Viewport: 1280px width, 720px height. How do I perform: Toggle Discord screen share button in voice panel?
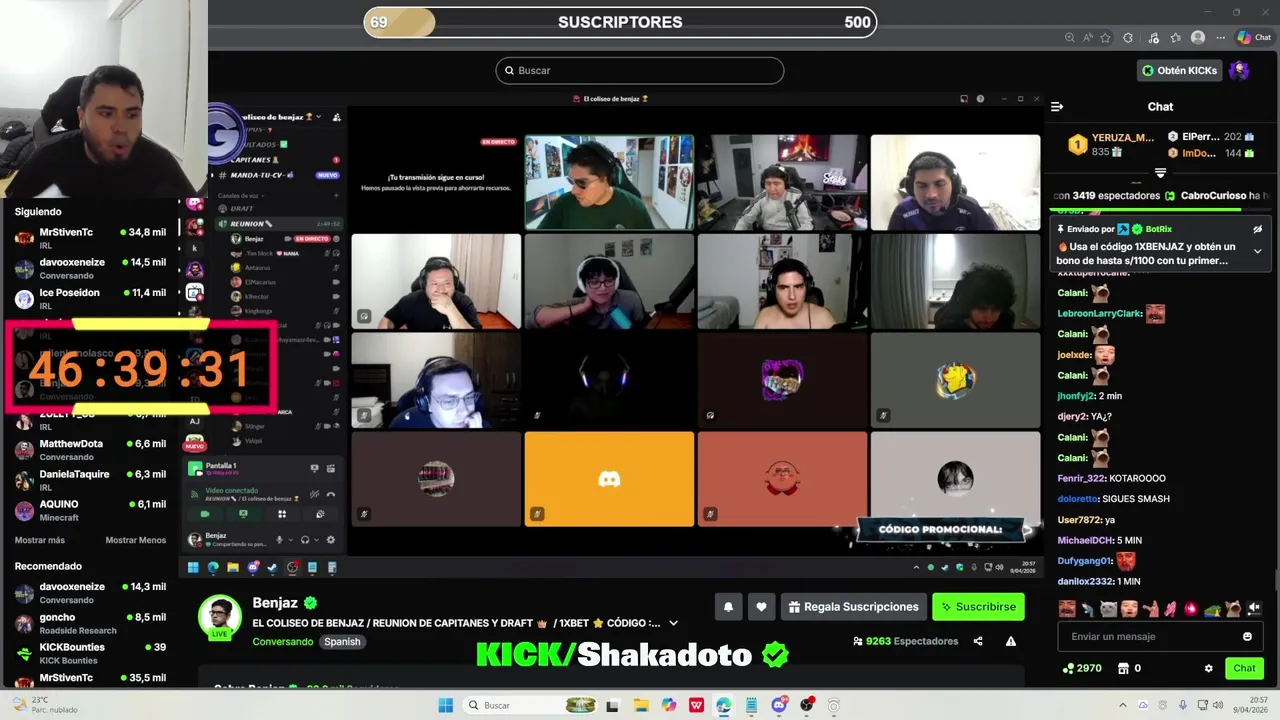243,514
